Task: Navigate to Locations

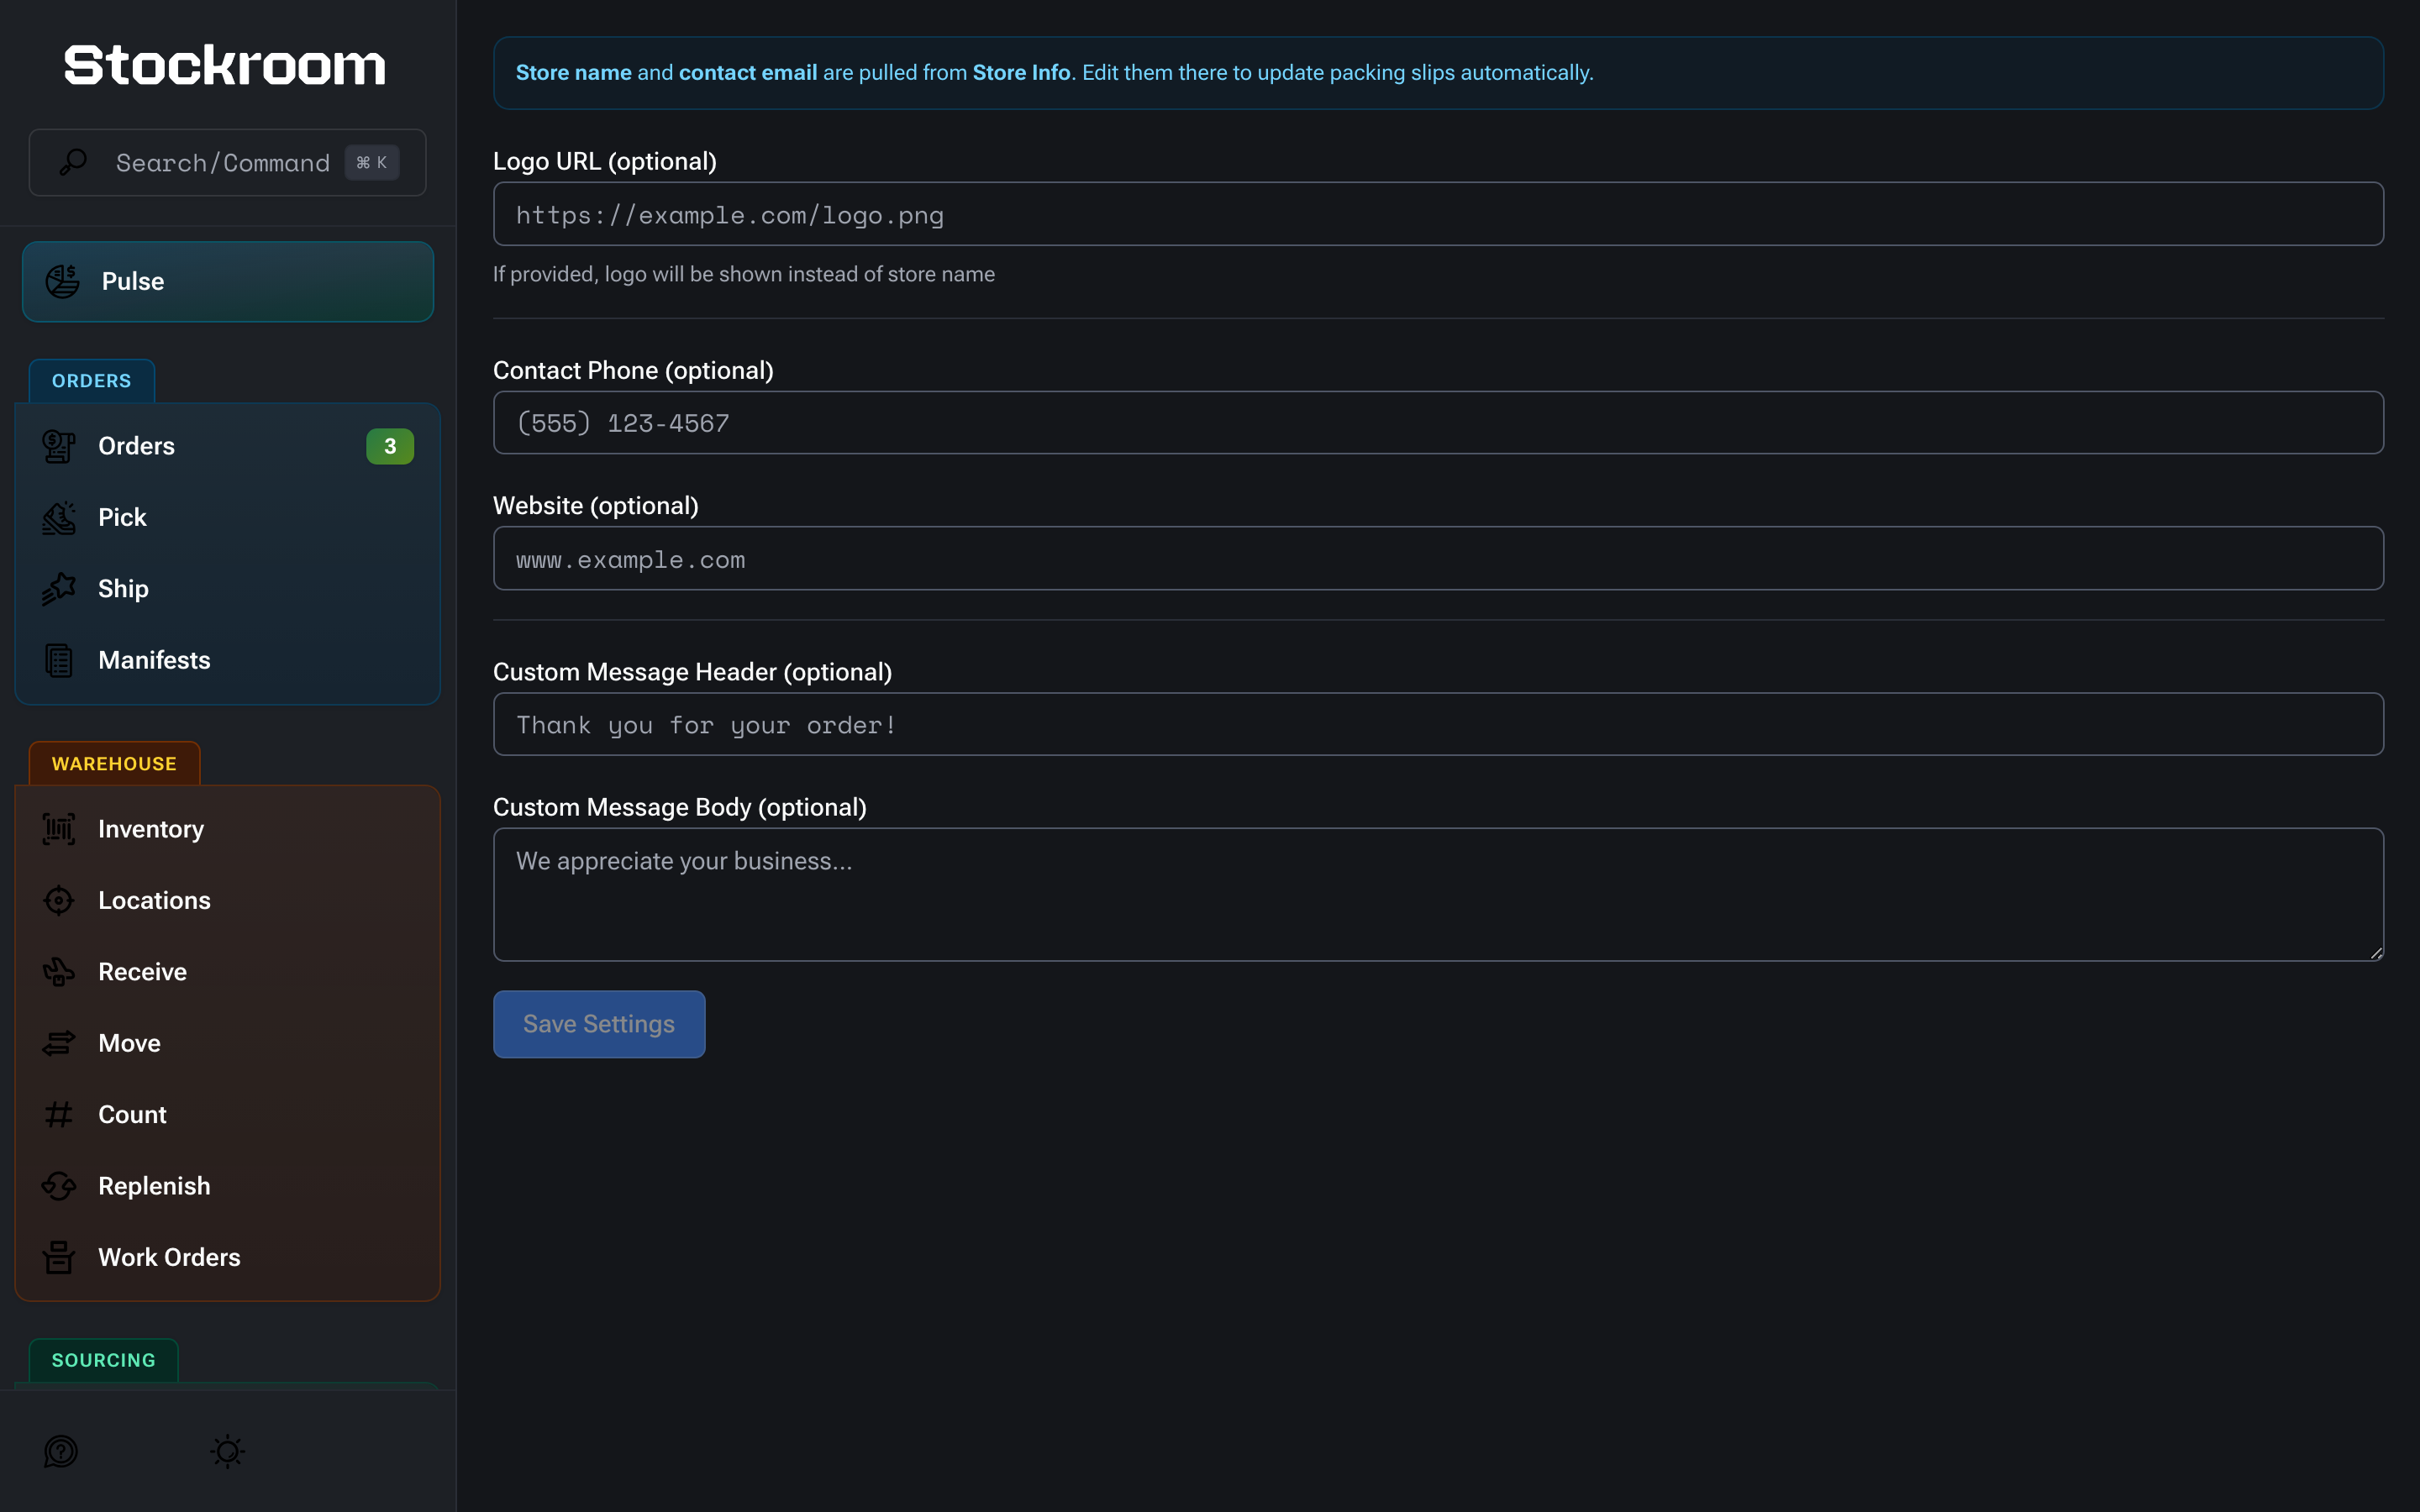Action: coord(228,900)
